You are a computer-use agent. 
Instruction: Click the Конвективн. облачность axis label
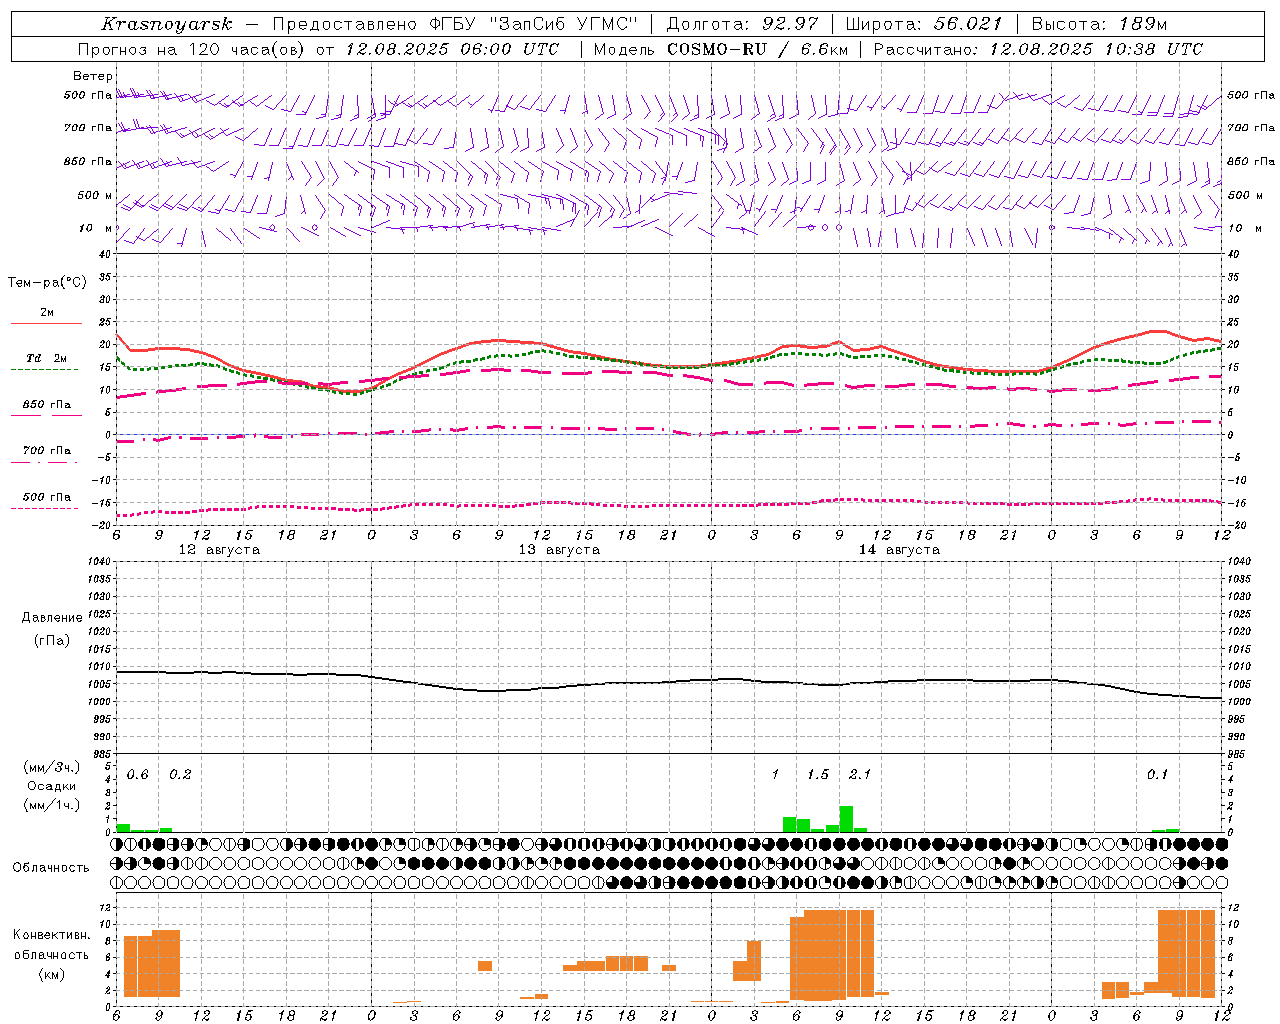click(51, 954)
